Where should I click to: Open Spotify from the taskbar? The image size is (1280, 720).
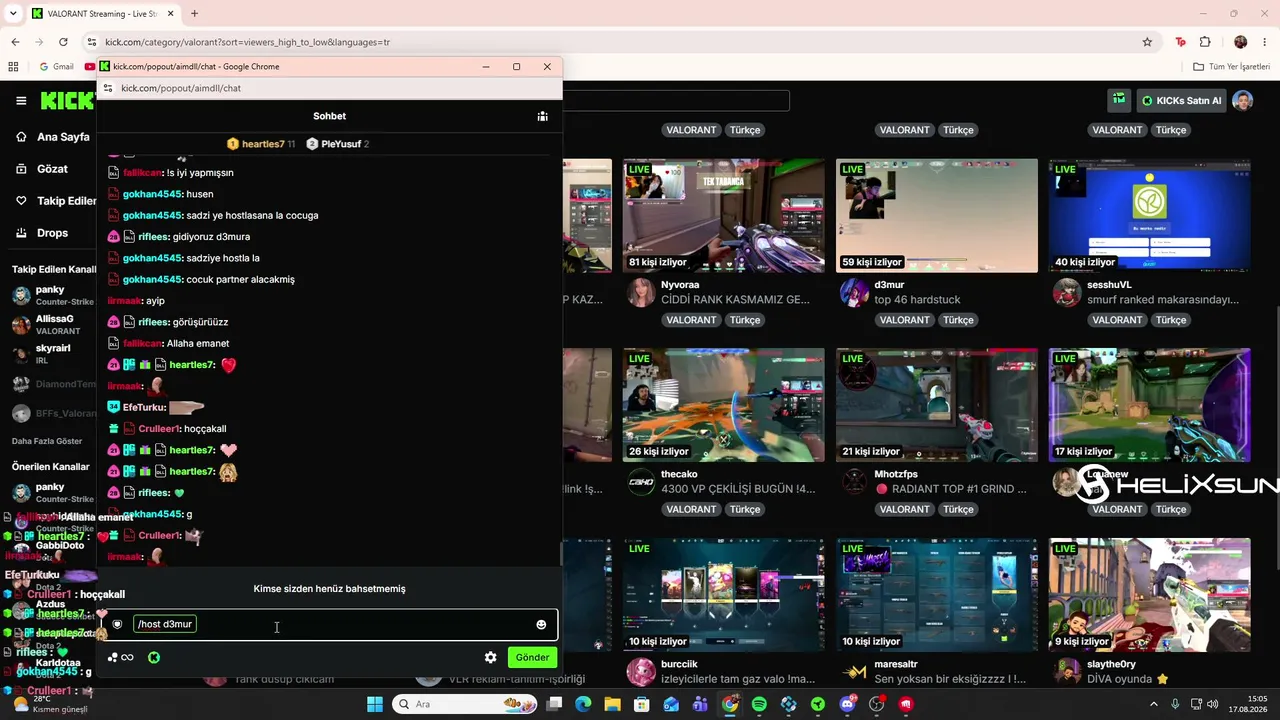click(x=759, y=704)
